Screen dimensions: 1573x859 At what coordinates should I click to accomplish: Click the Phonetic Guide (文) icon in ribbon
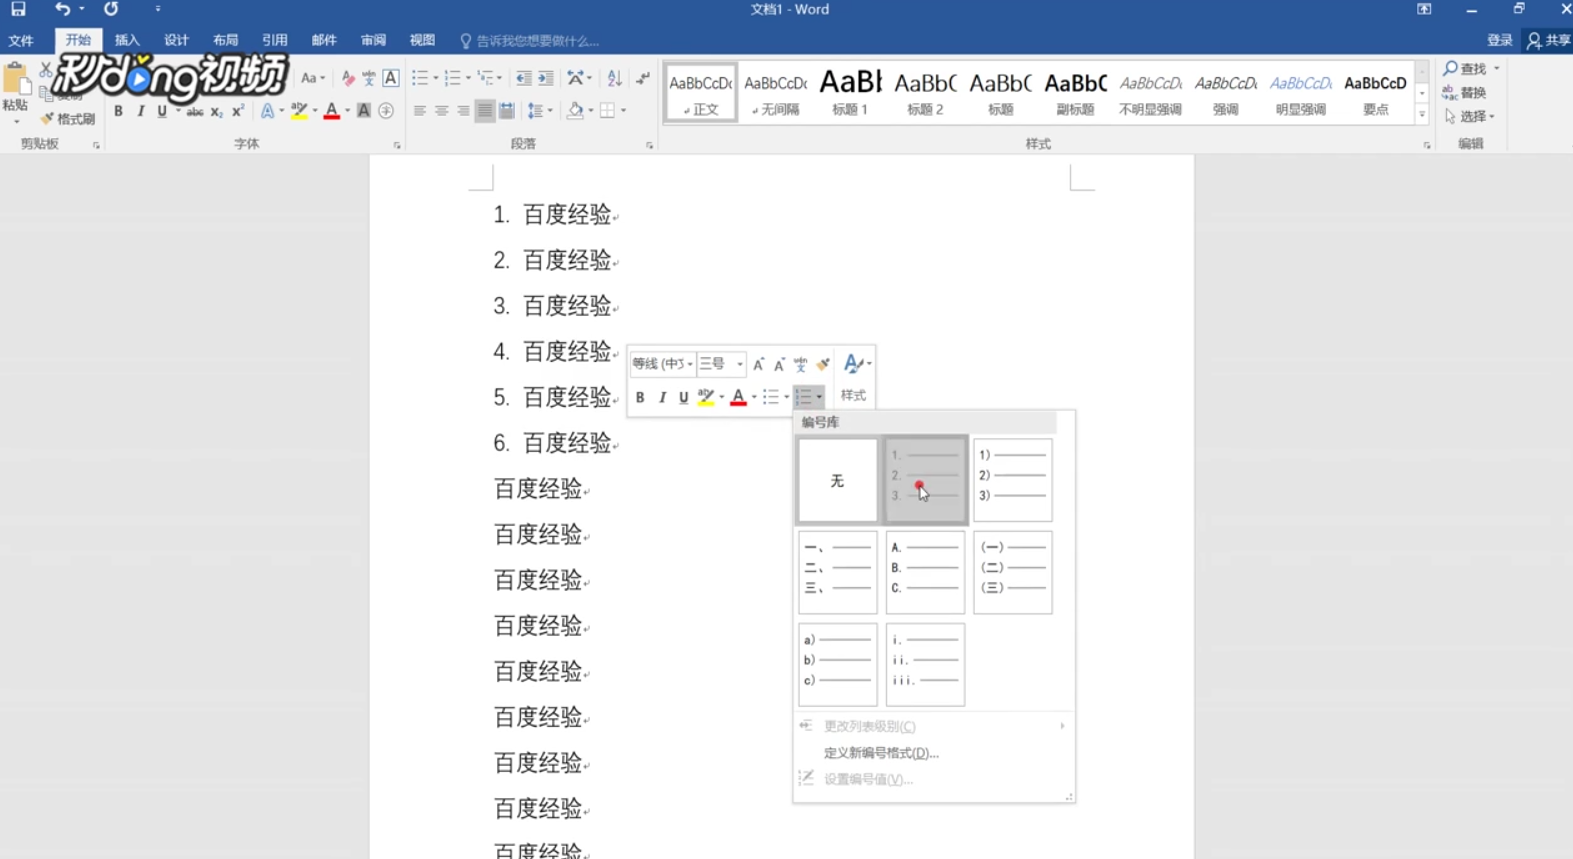coord(369,78)
